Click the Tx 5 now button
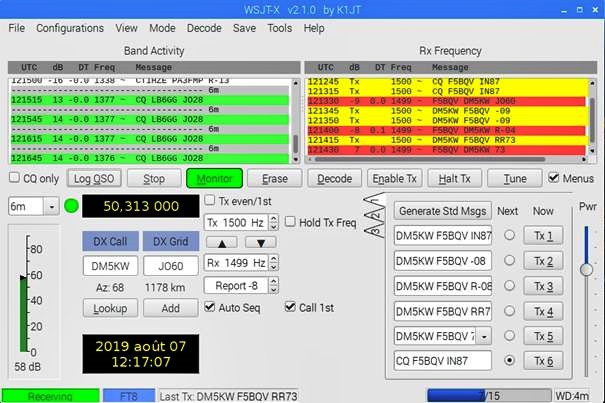This screenshot has height=403, width=605. (543, 336)
